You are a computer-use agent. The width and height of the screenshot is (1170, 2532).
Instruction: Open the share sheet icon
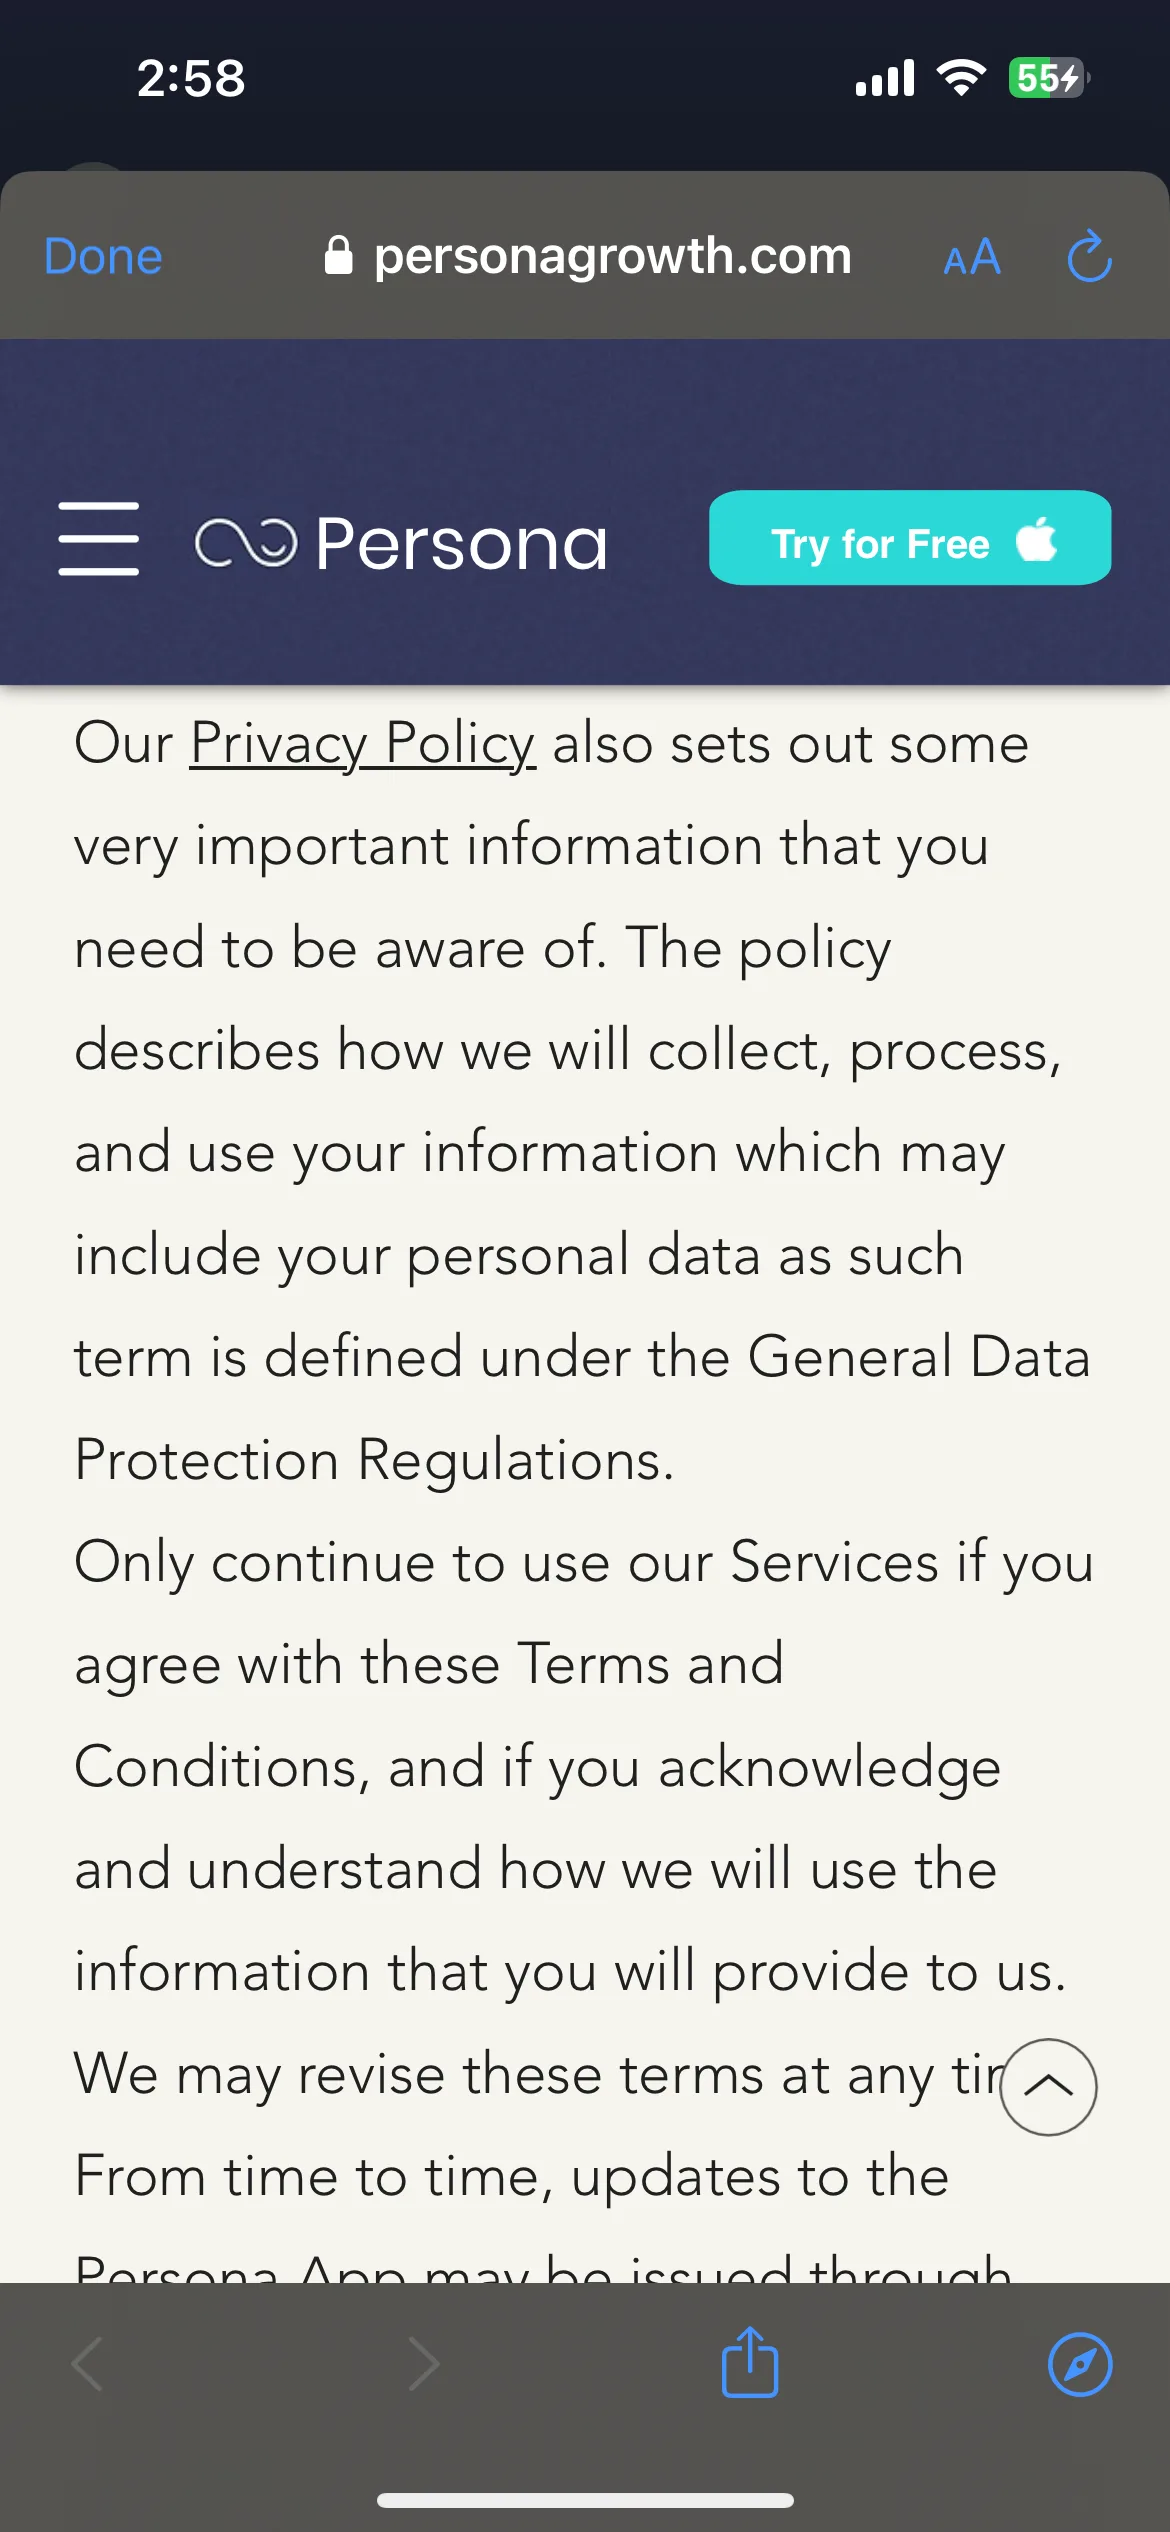(750, 2360)
